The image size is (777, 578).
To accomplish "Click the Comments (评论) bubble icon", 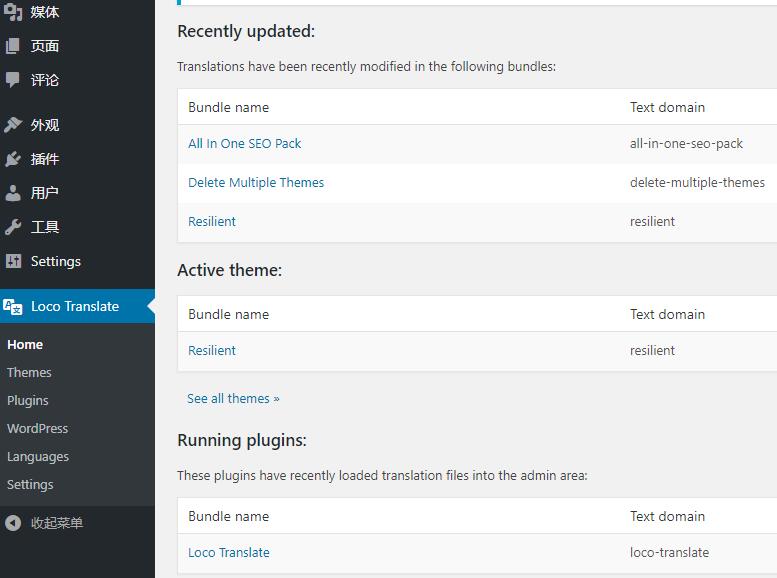I will point(13,79).
